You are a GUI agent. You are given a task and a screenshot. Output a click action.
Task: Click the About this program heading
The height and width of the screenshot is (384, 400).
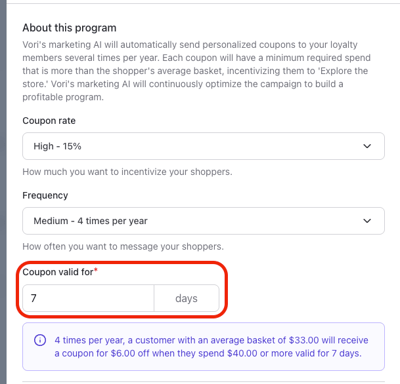69,28
